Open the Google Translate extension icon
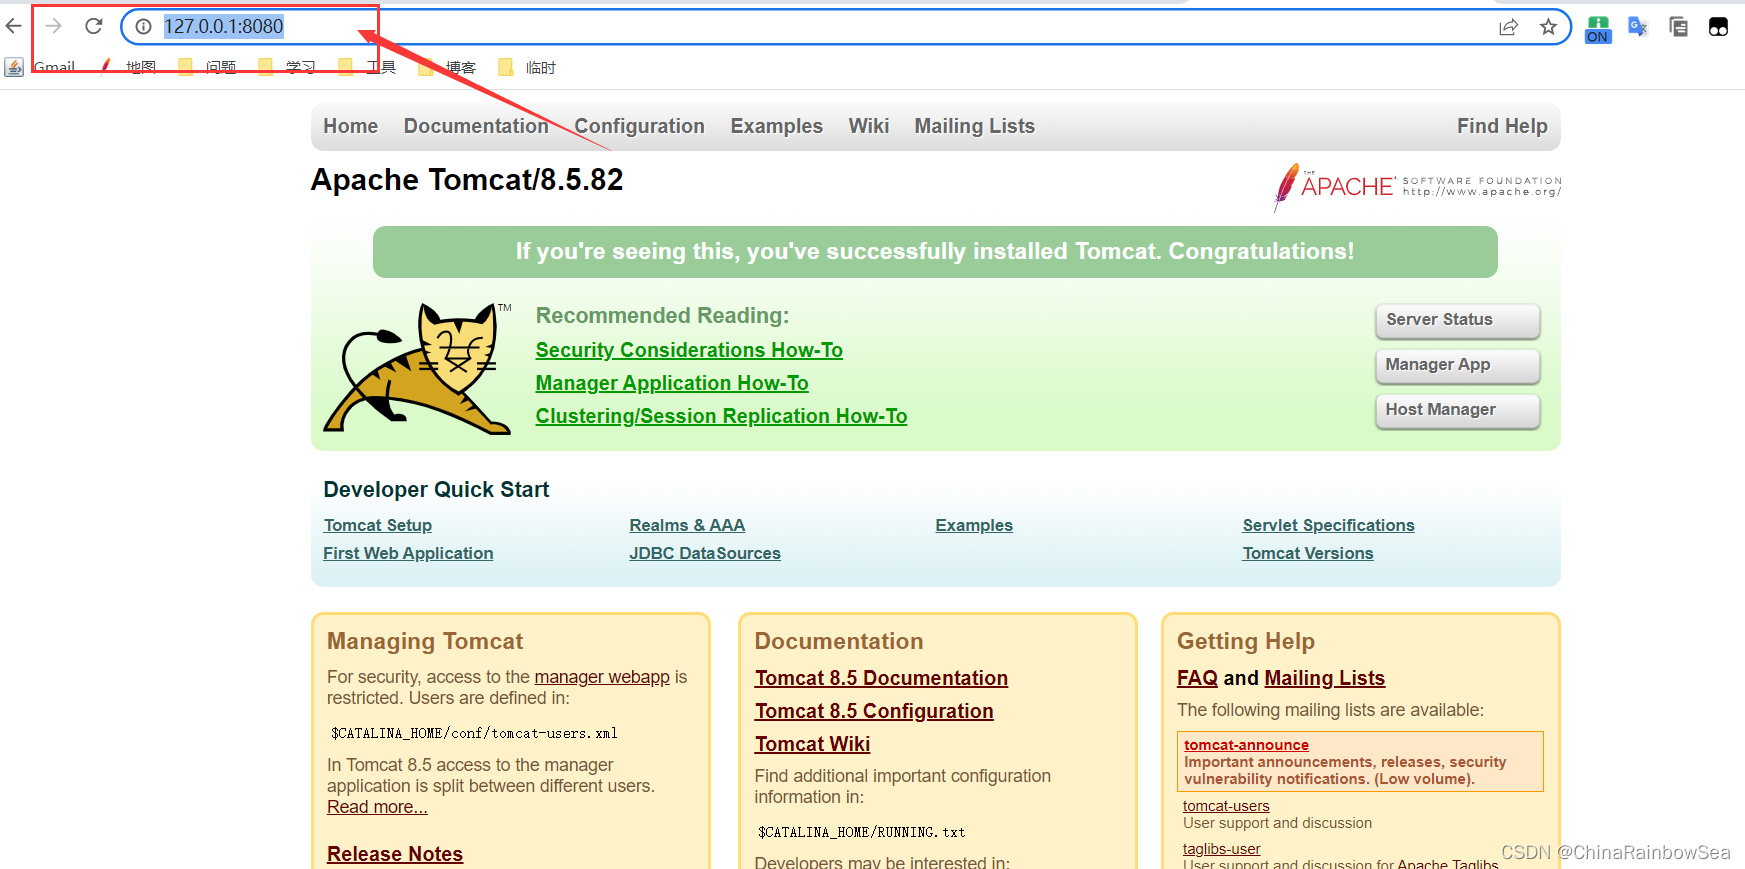 (1638, 27)
